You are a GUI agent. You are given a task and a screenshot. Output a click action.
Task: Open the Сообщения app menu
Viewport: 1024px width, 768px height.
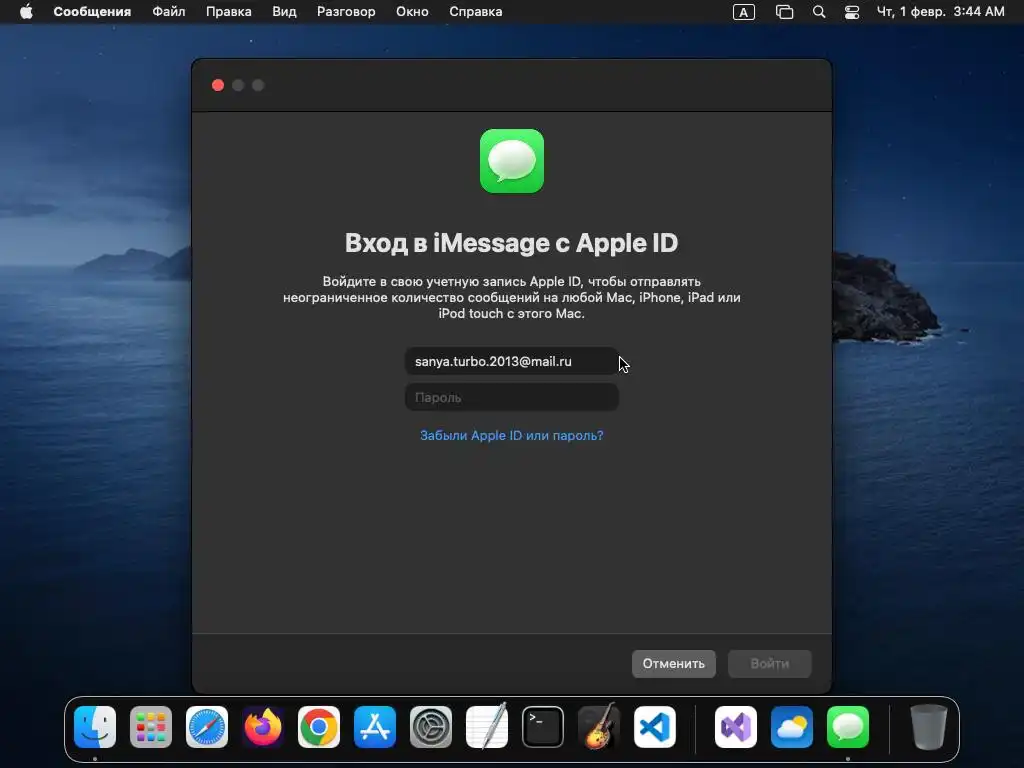[x=92, y=12]
